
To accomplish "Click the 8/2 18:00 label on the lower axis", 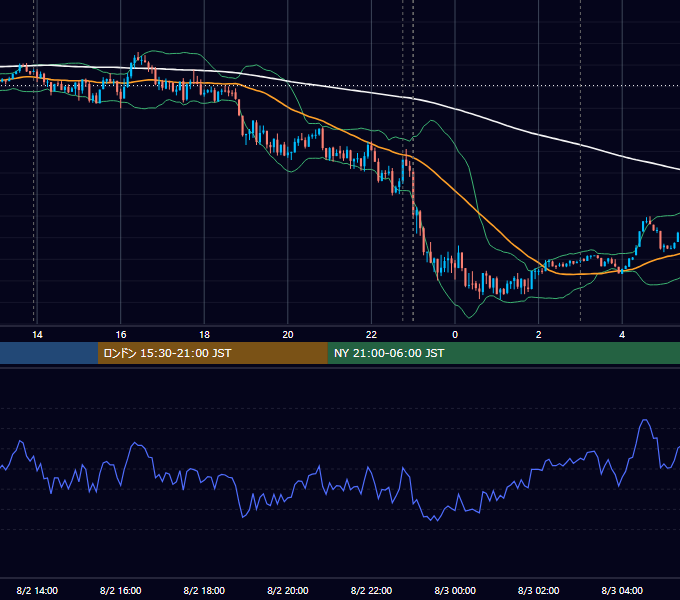I will (x=204, y=590).
